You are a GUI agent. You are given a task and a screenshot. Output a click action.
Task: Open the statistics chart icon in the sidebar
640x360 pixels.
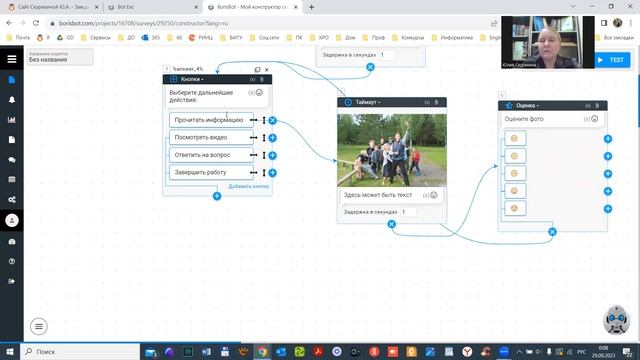click(x=12, y=120)
